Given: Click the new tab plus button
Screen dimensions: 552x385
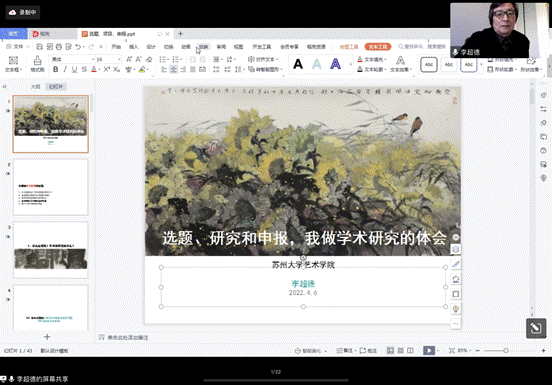Looking at the screenshot, I should pos(180,34).
